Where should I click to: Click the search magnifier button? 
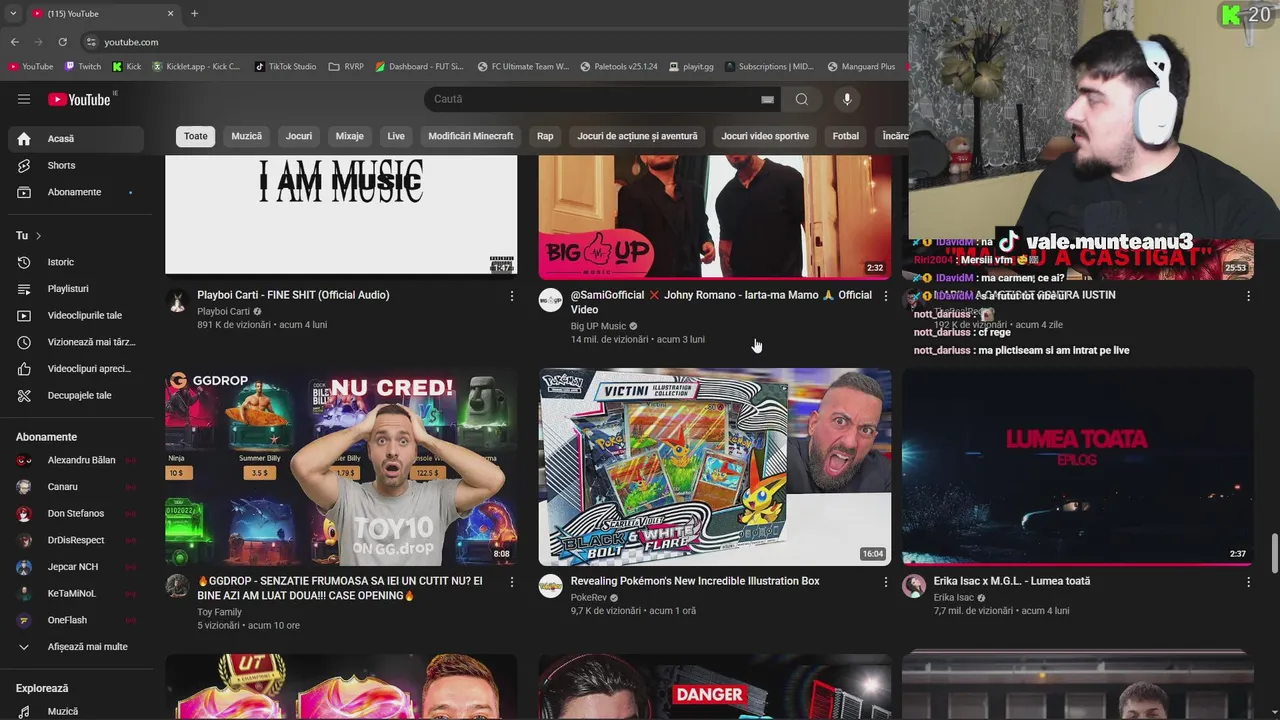801,99
